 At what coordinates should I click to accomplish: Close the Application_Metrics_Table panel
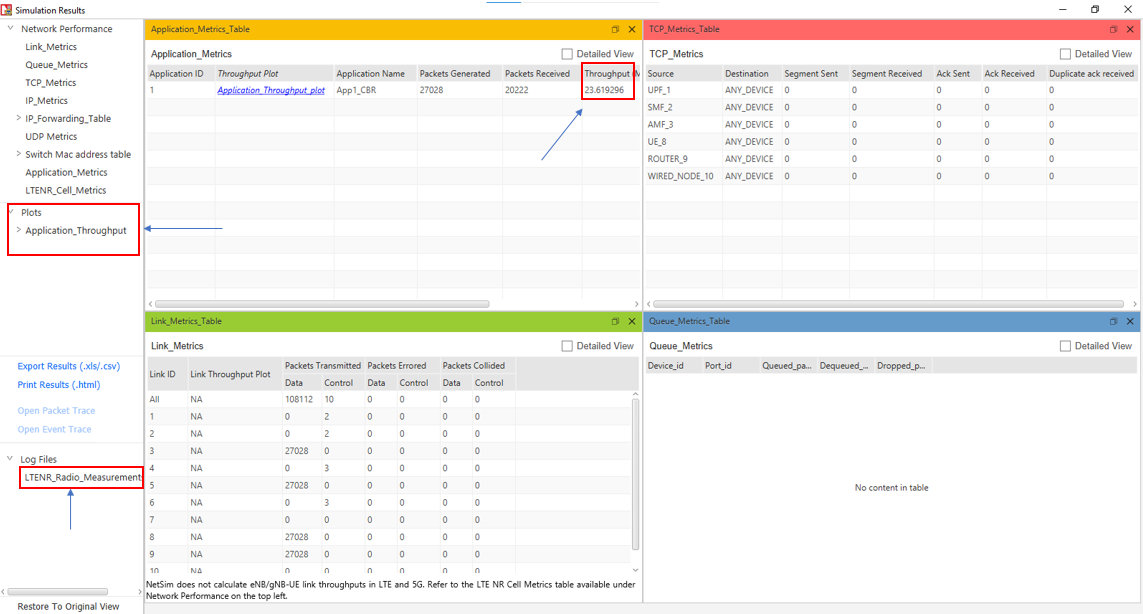pos(631,29)
